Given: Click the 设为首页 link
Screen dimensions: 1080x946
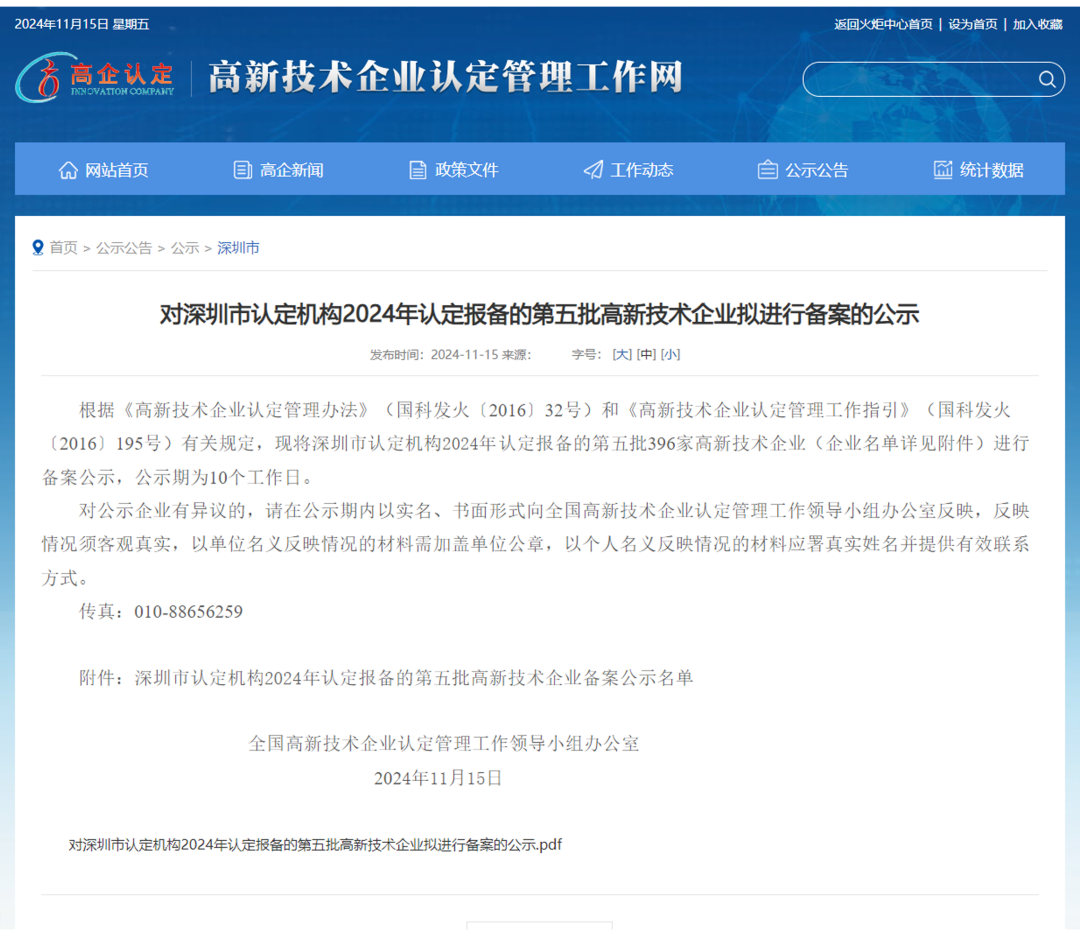Looking at the screenshot, I should (972, 24).
